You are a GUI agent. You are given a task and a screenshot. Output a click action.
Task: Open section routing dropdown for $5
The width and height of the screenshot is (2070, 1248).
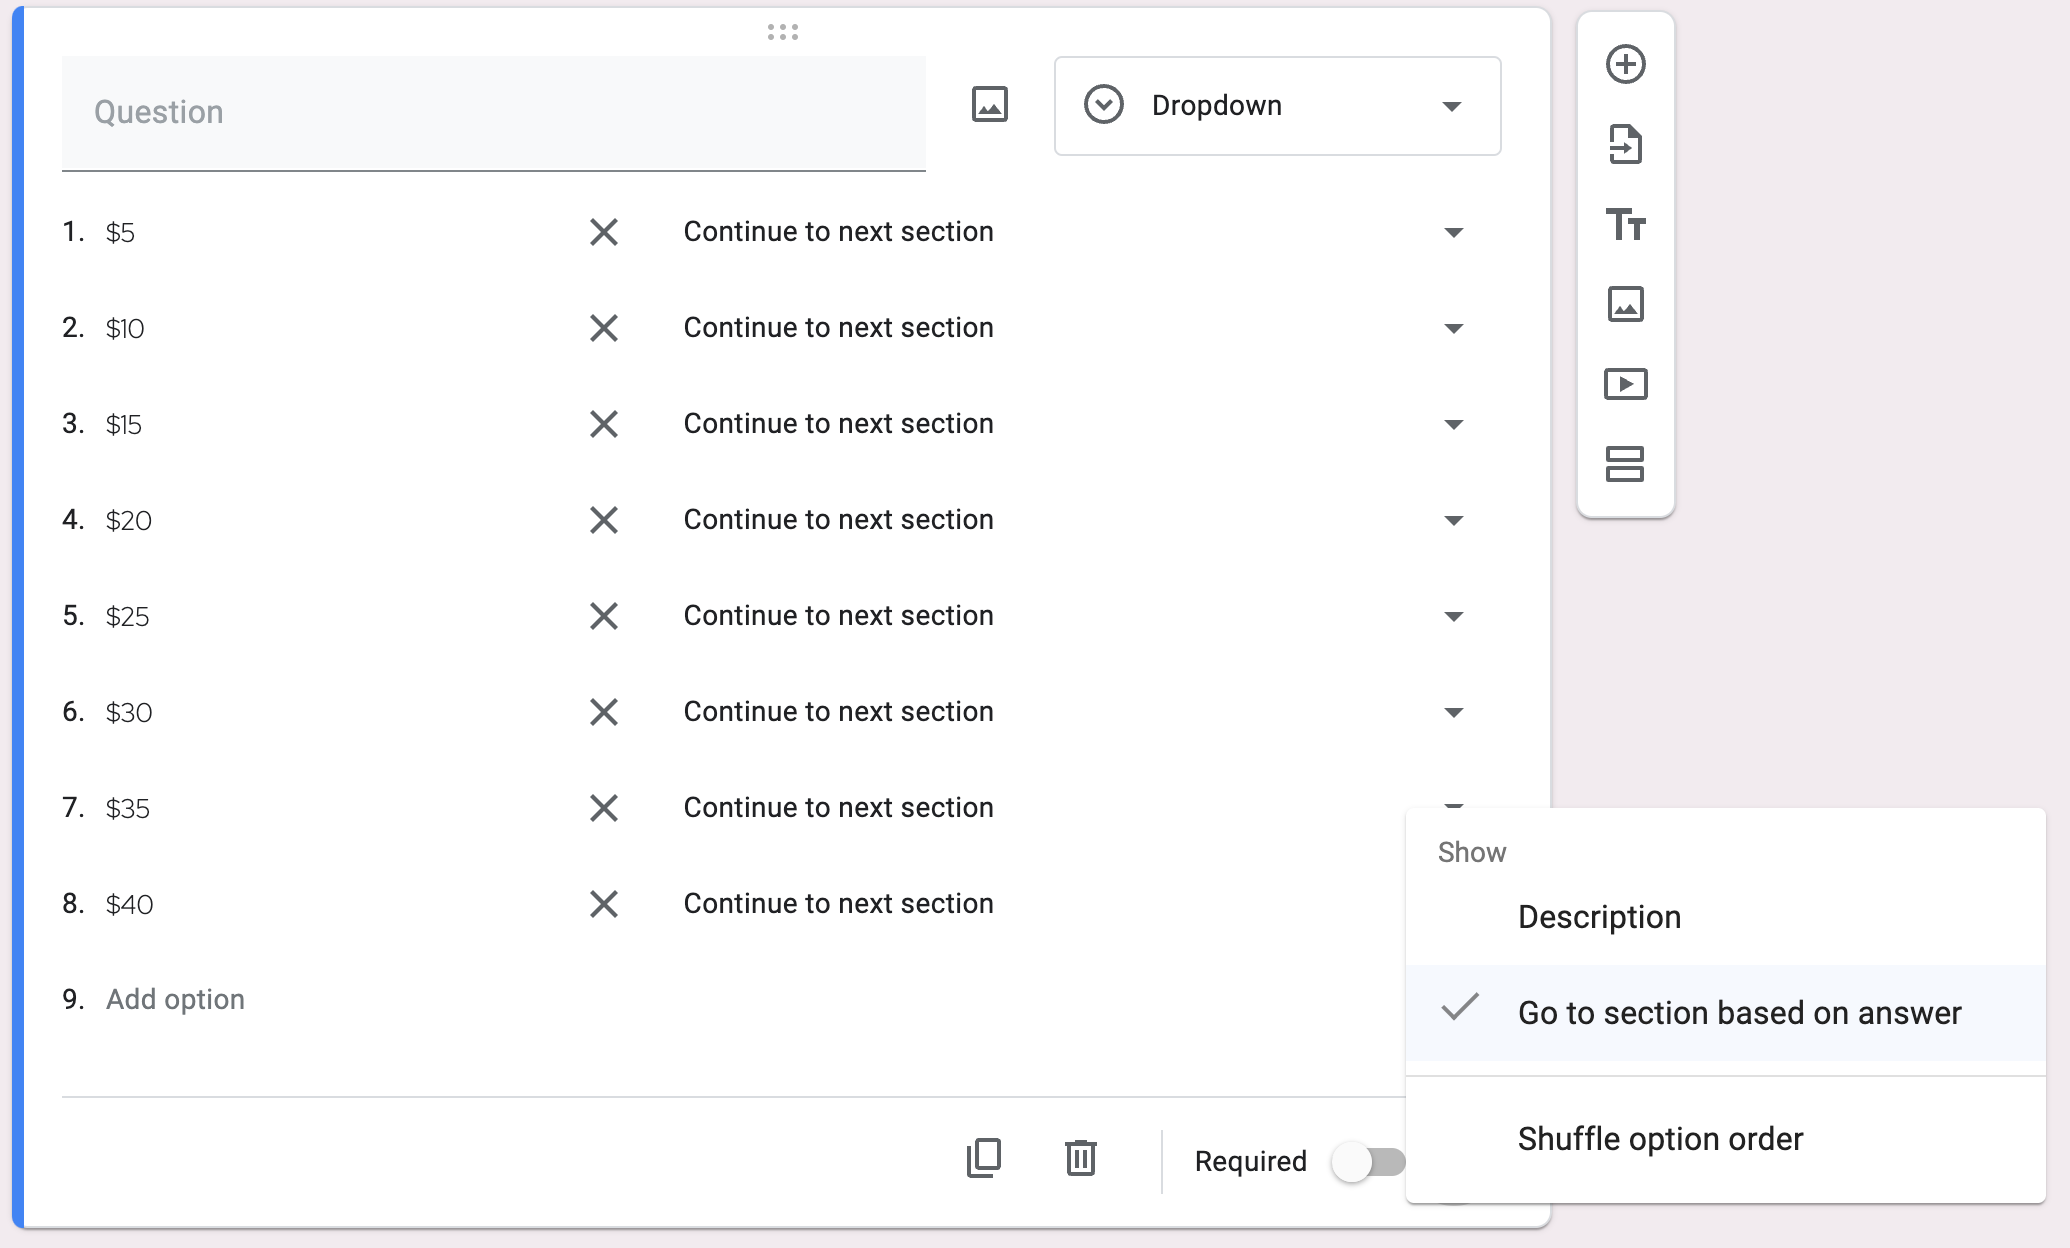point(1074,232)
